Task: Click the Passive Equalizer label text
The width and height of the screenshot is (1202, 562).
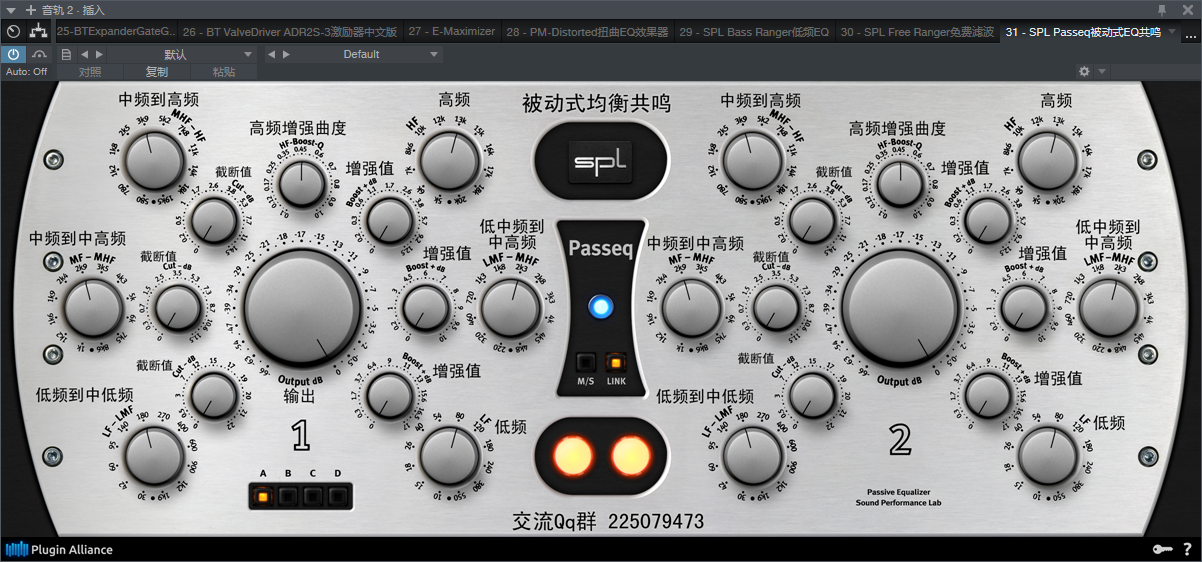Action: click(x=899, y=491)
